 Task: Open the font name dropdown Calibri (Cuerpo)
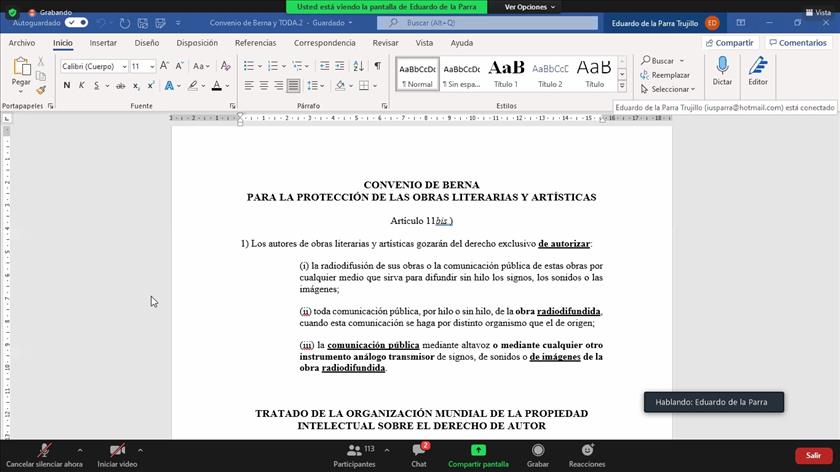click(x=124, y=66)
